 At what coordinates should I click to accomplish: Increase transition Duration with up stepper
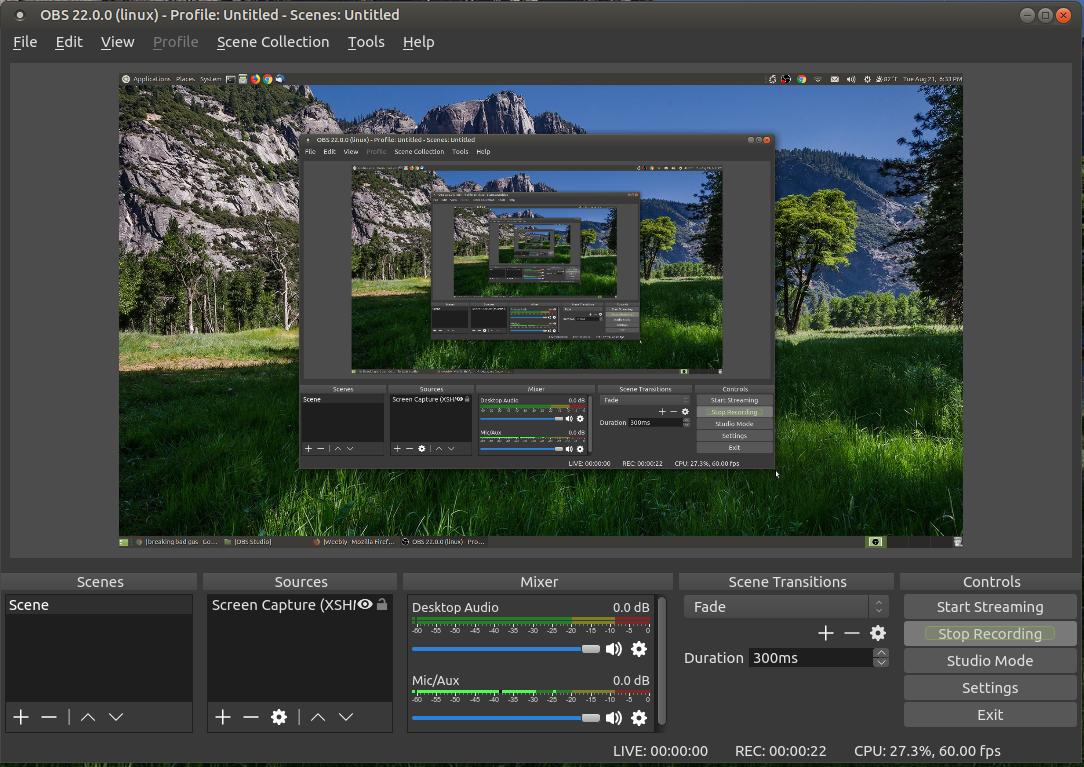[879, 652]
